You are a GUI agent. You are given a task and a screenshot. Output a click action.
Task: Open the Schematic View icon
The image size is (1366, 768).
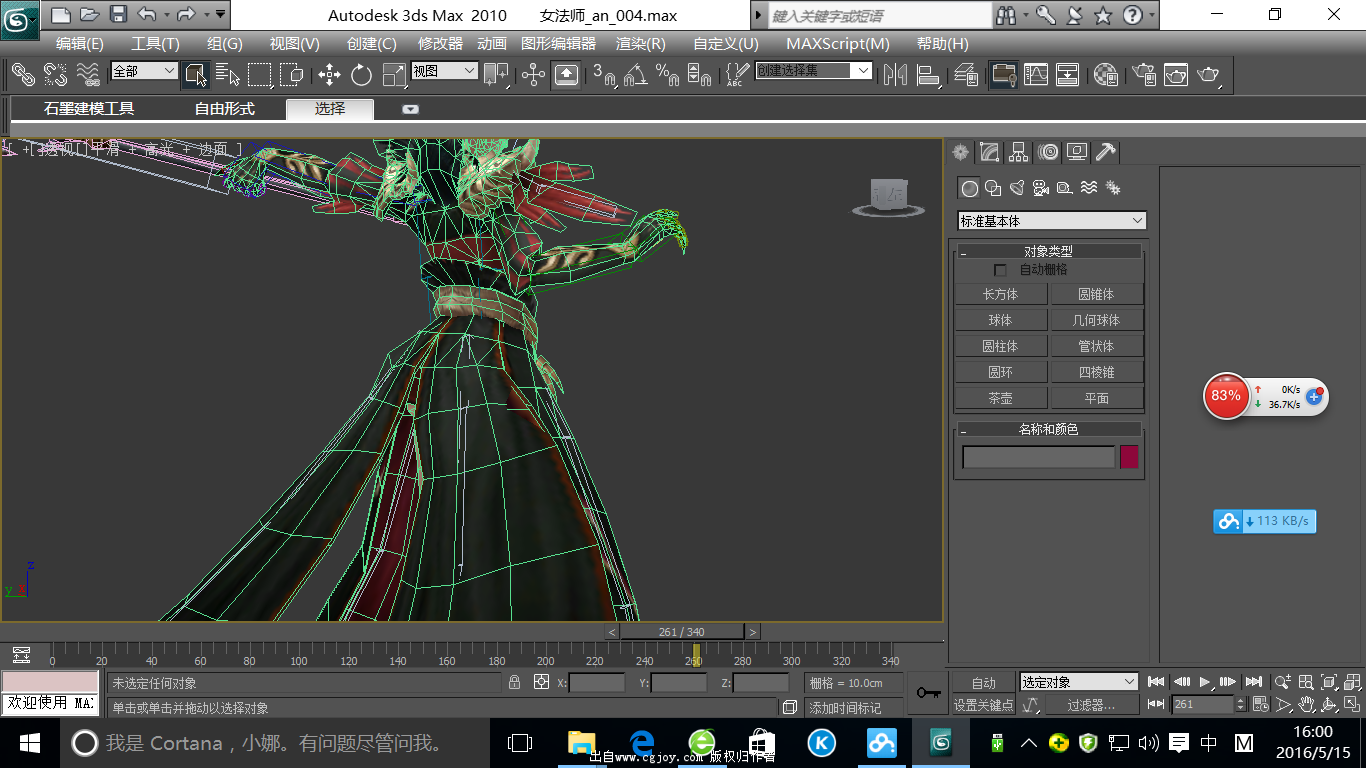tap(1068, 74)
